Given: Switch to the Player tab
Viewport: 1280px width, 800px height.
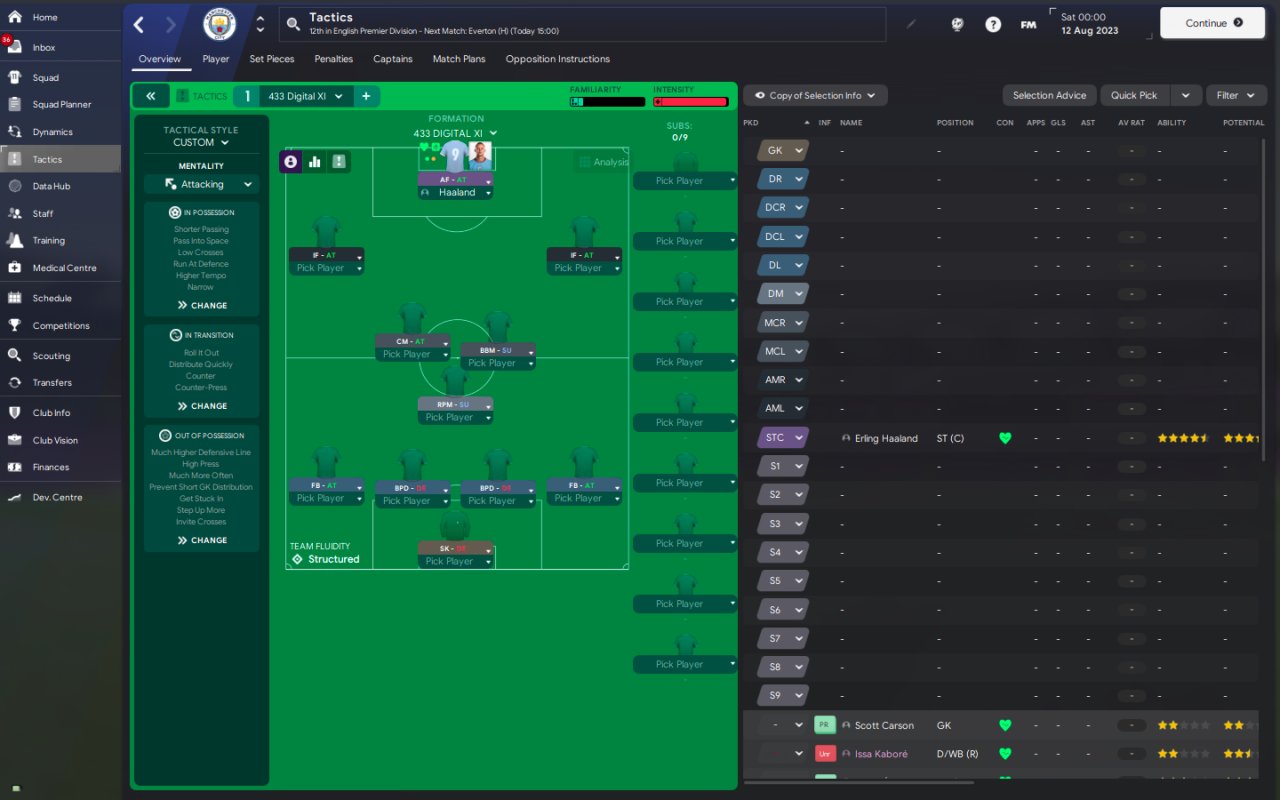Looking at the screenshot, I should [215, 59].
